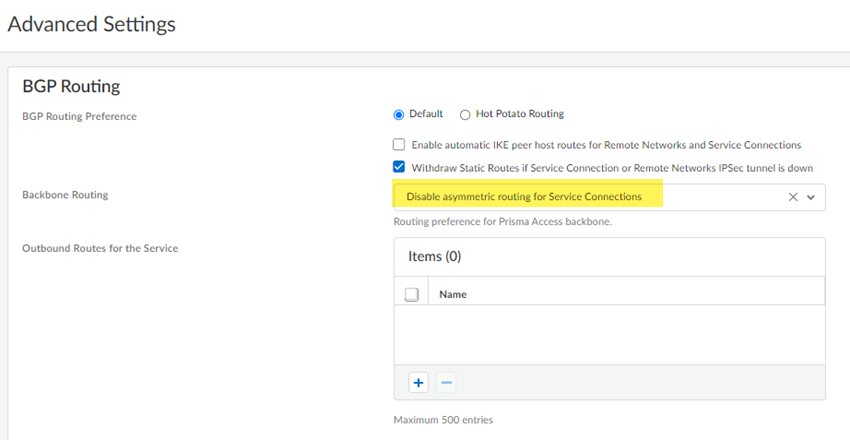Select the Hot Potato Routing radio button
850x440 pixels.
click(465, 114)
